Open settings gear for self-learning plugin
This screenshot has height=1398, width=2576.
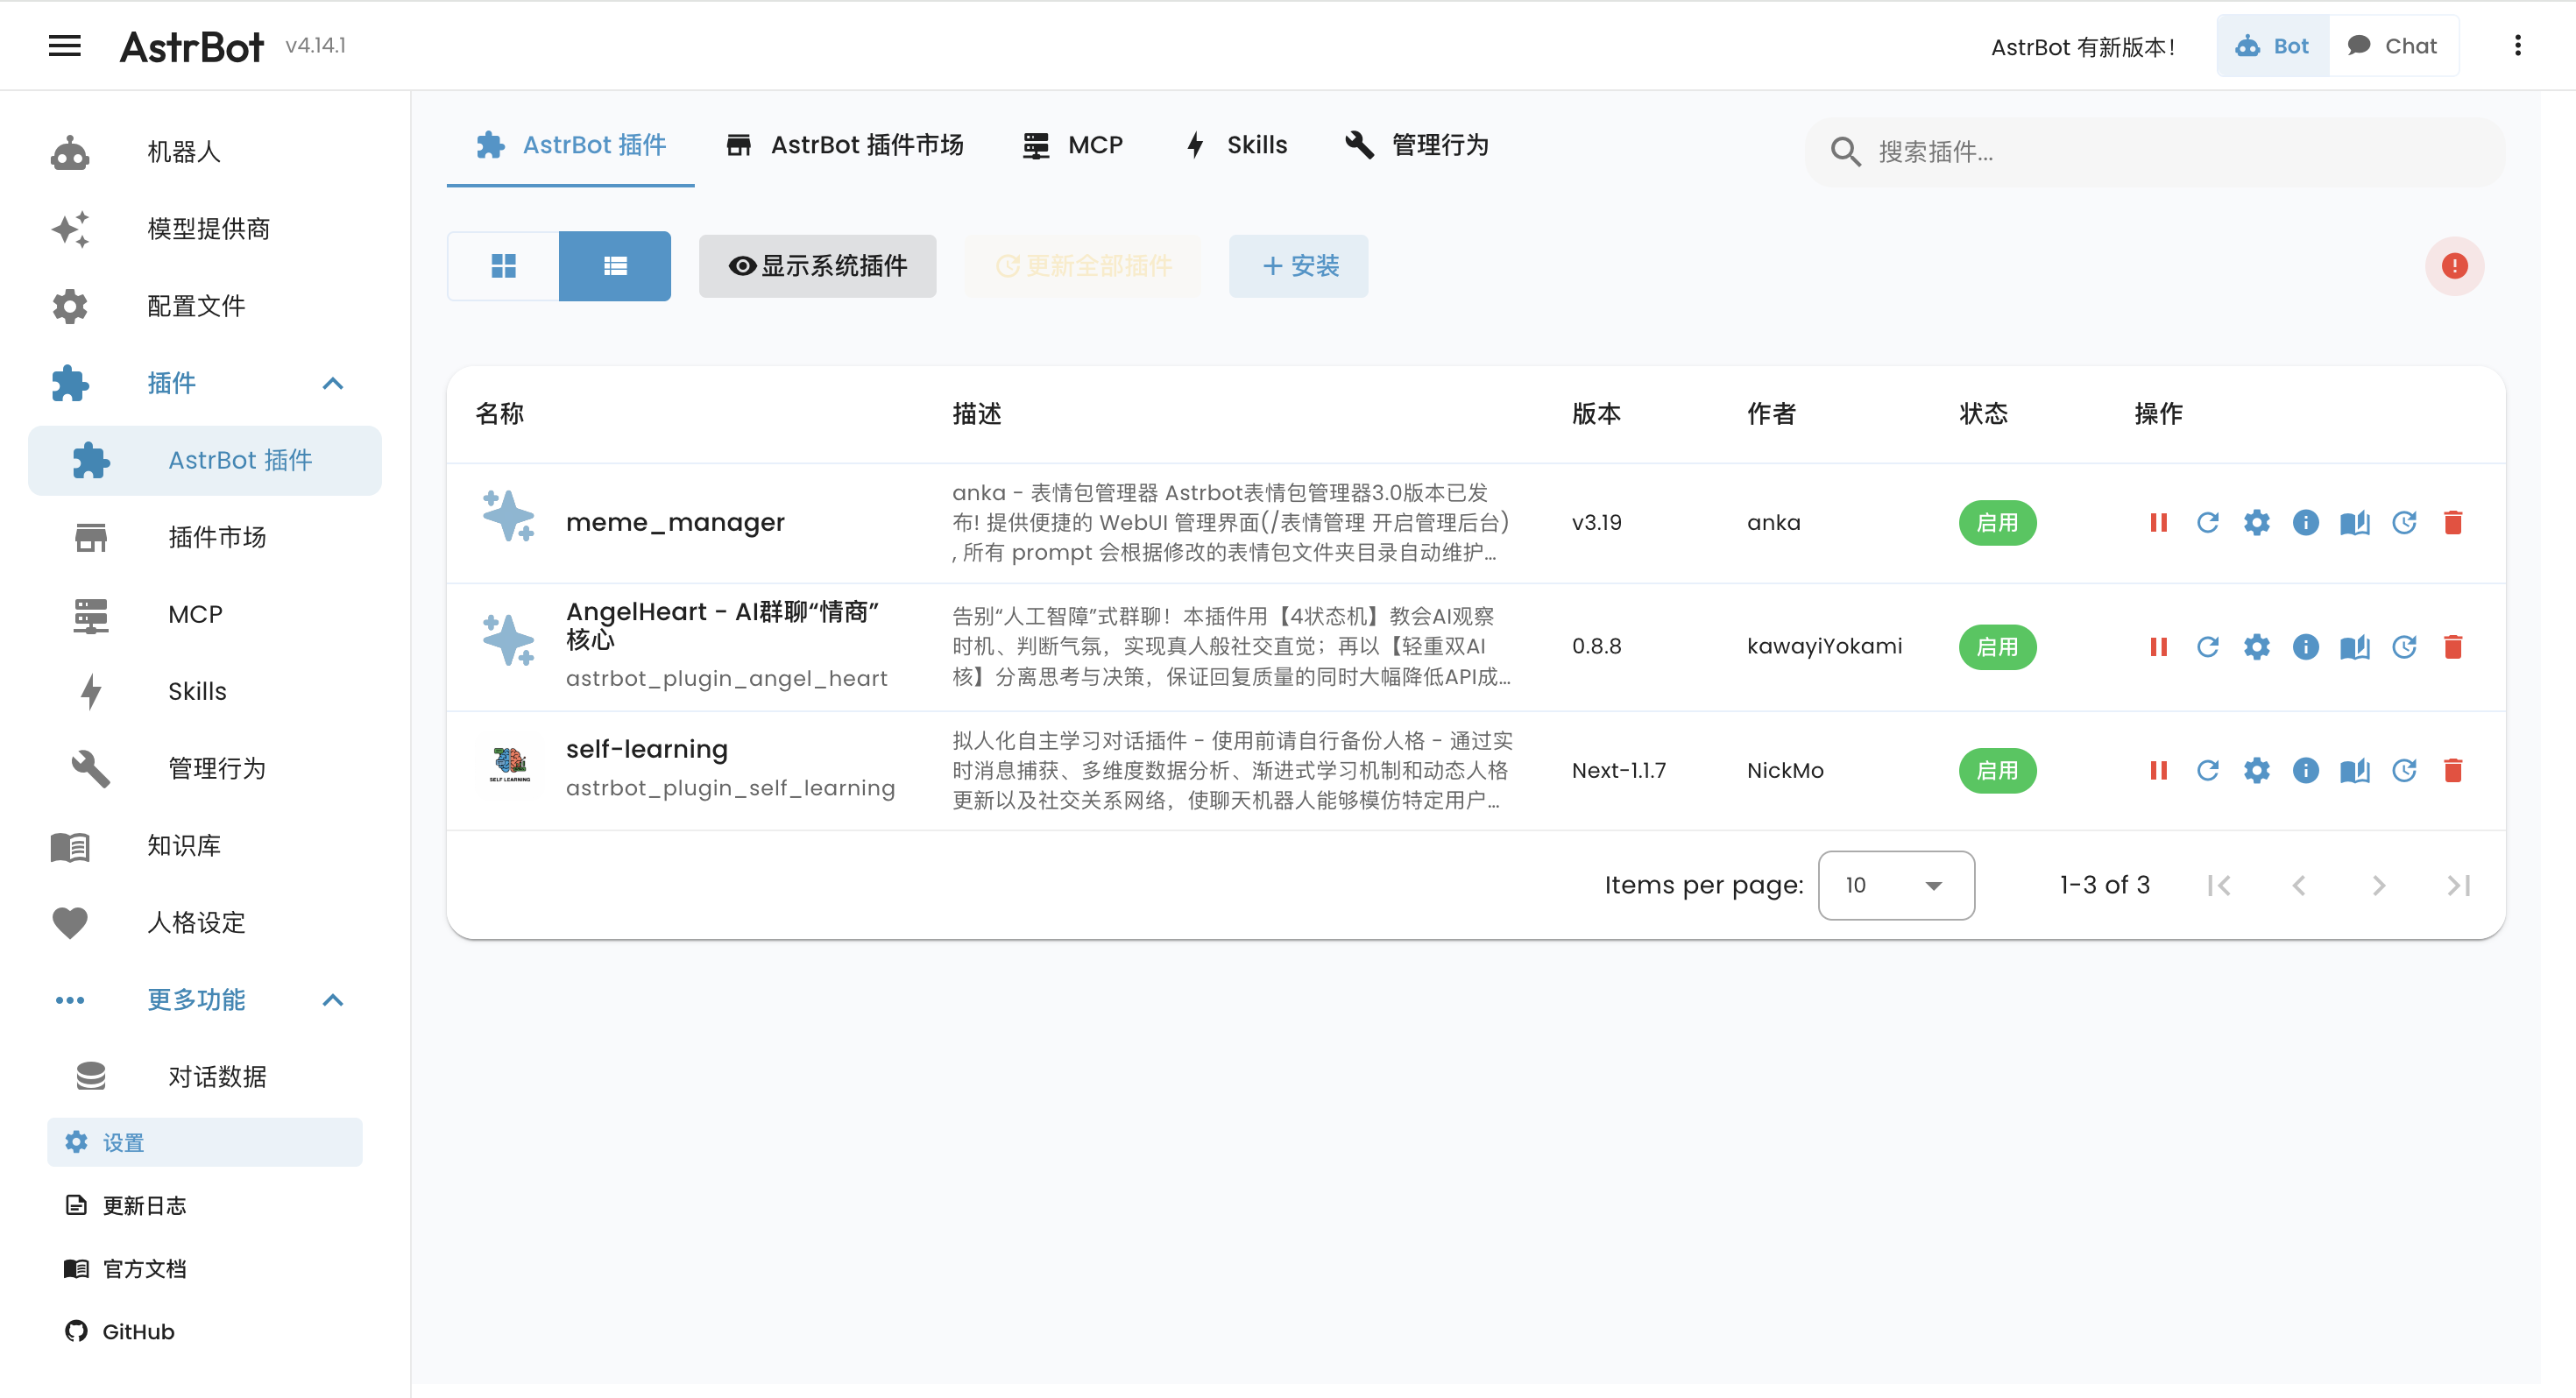coord(2257,770)
